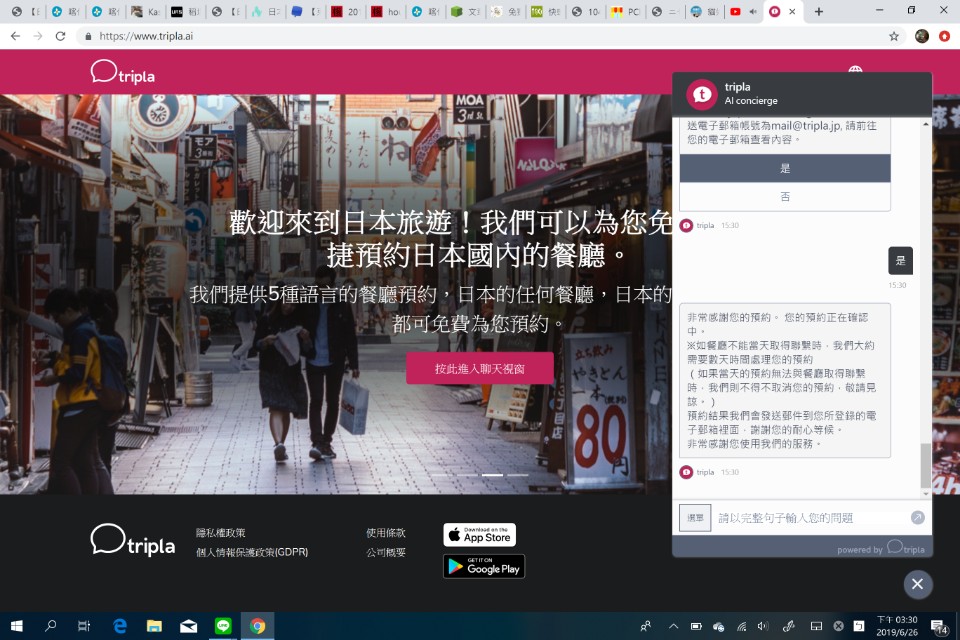Open the 使用條款 link

(x=386, y=533)
